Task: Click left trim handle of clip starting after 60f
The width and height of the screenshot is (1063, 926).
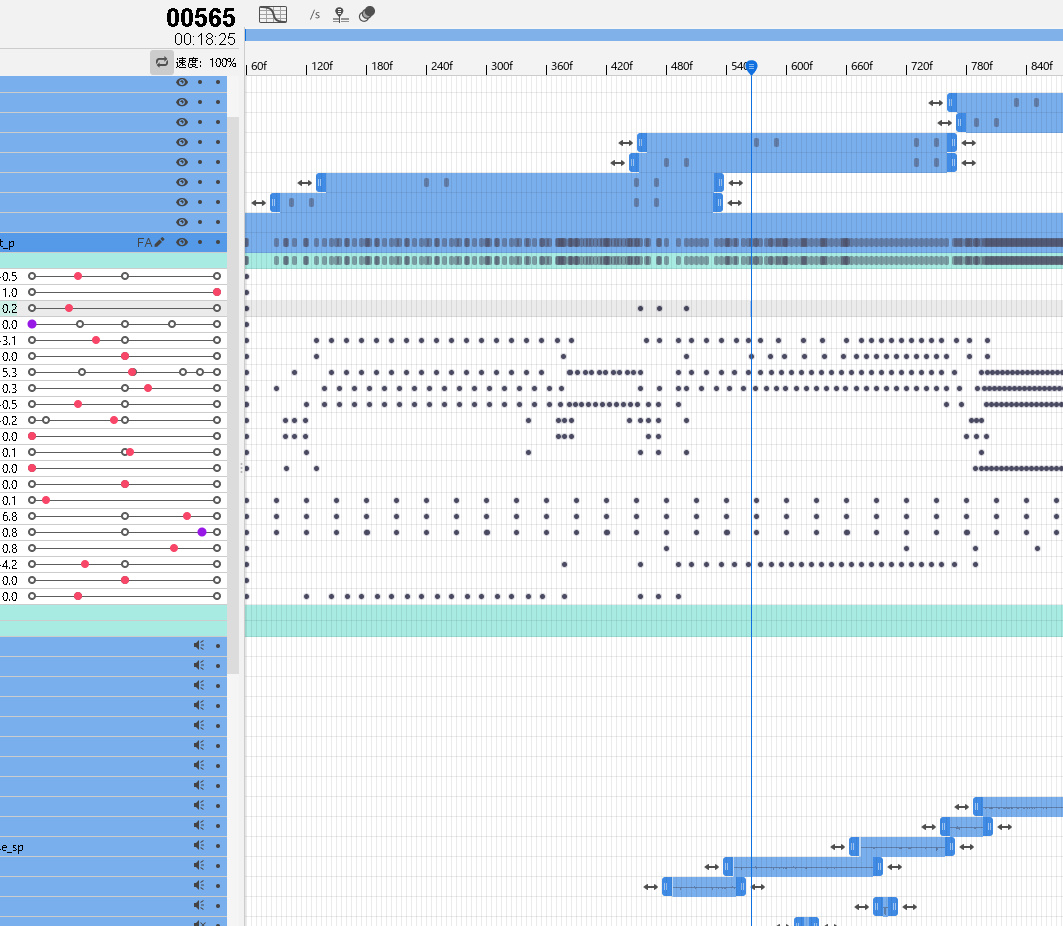Action: 275,203
